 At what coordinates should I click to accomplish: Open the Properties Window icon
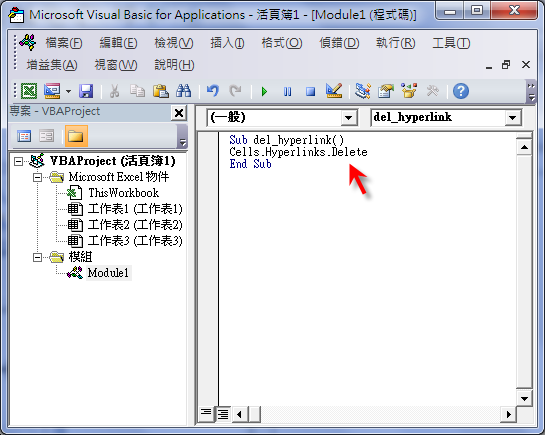386,91
